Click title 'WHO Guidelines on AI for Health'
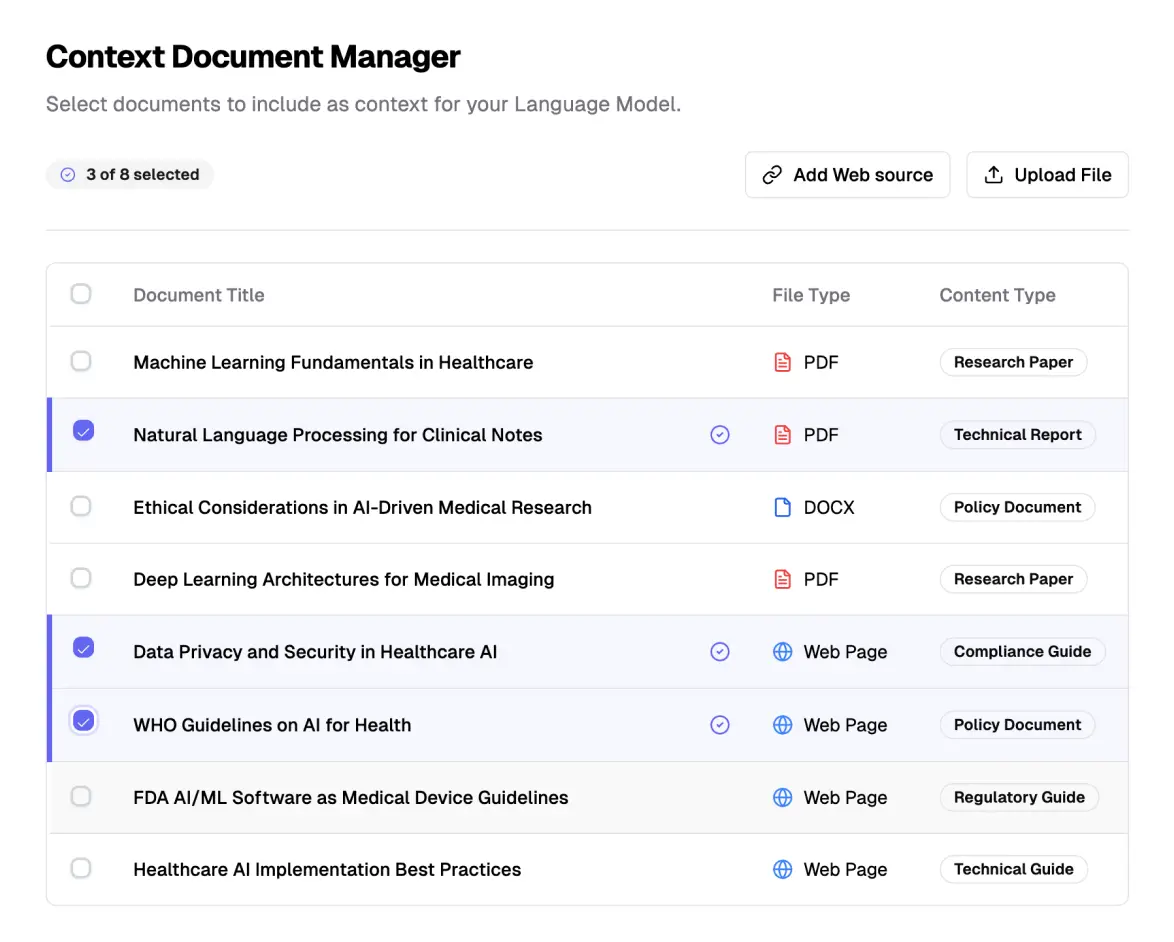The width and height of the screenshot is (1174, 942). pos(272,725)
